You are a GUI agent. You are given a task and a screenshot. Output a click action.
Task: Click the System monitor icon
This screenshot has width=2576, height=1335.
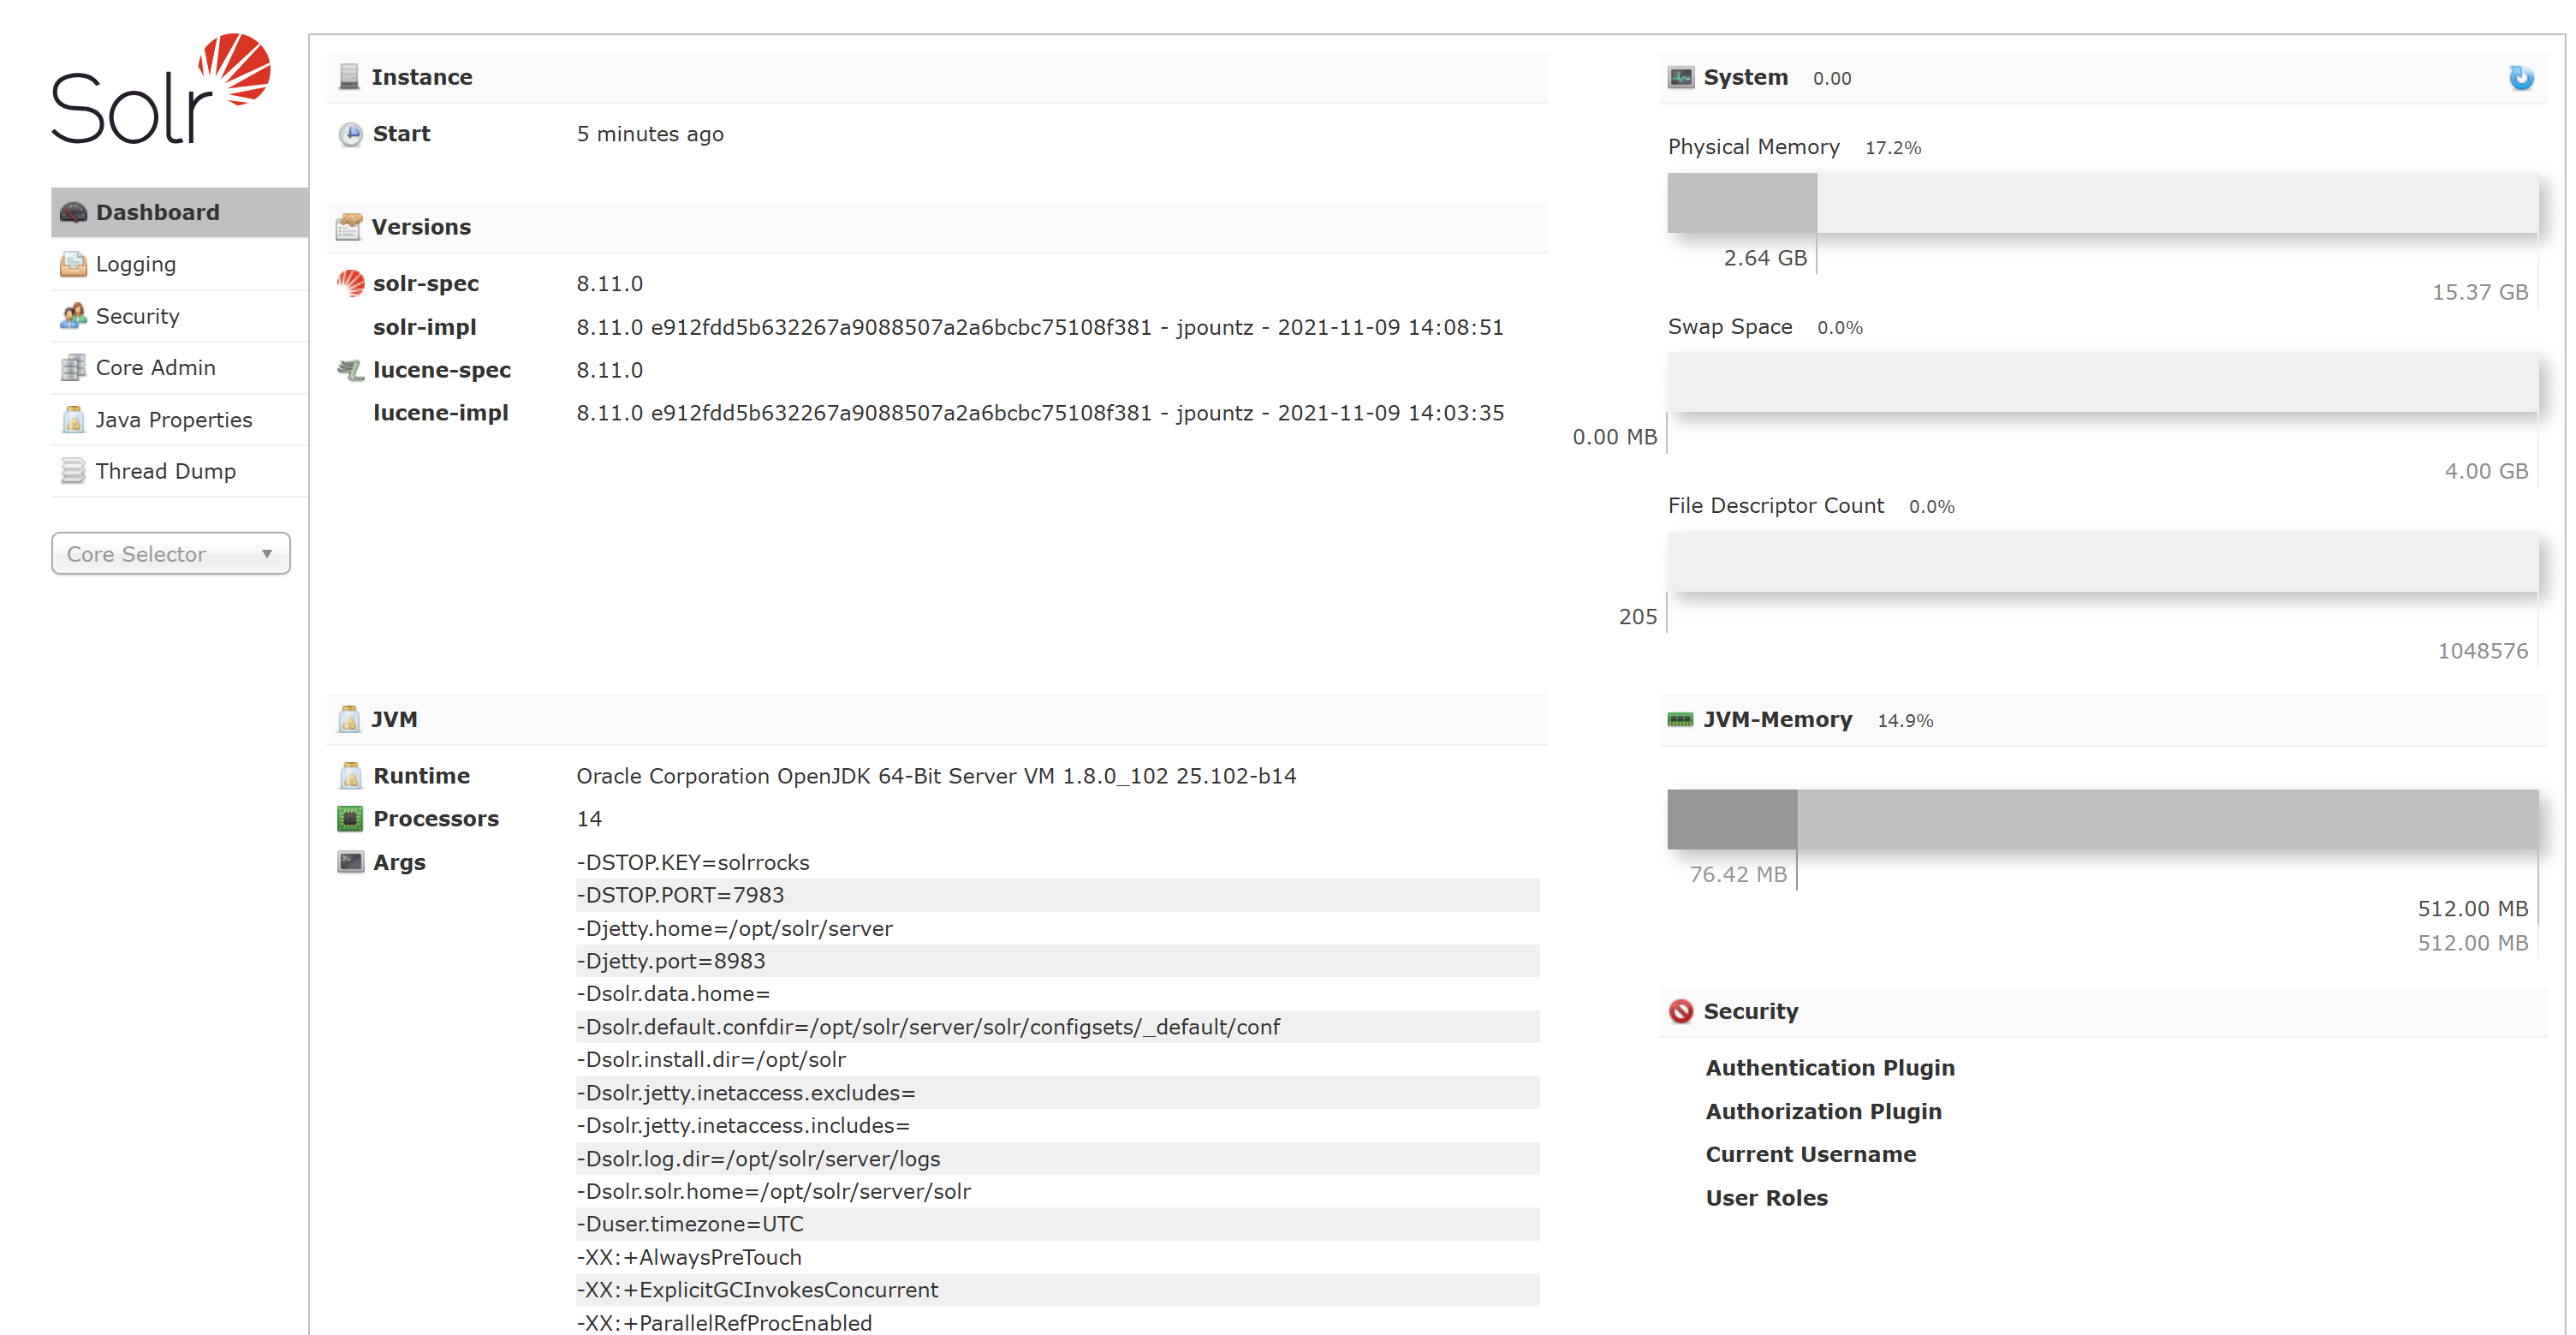click(x=1681, y=77)
